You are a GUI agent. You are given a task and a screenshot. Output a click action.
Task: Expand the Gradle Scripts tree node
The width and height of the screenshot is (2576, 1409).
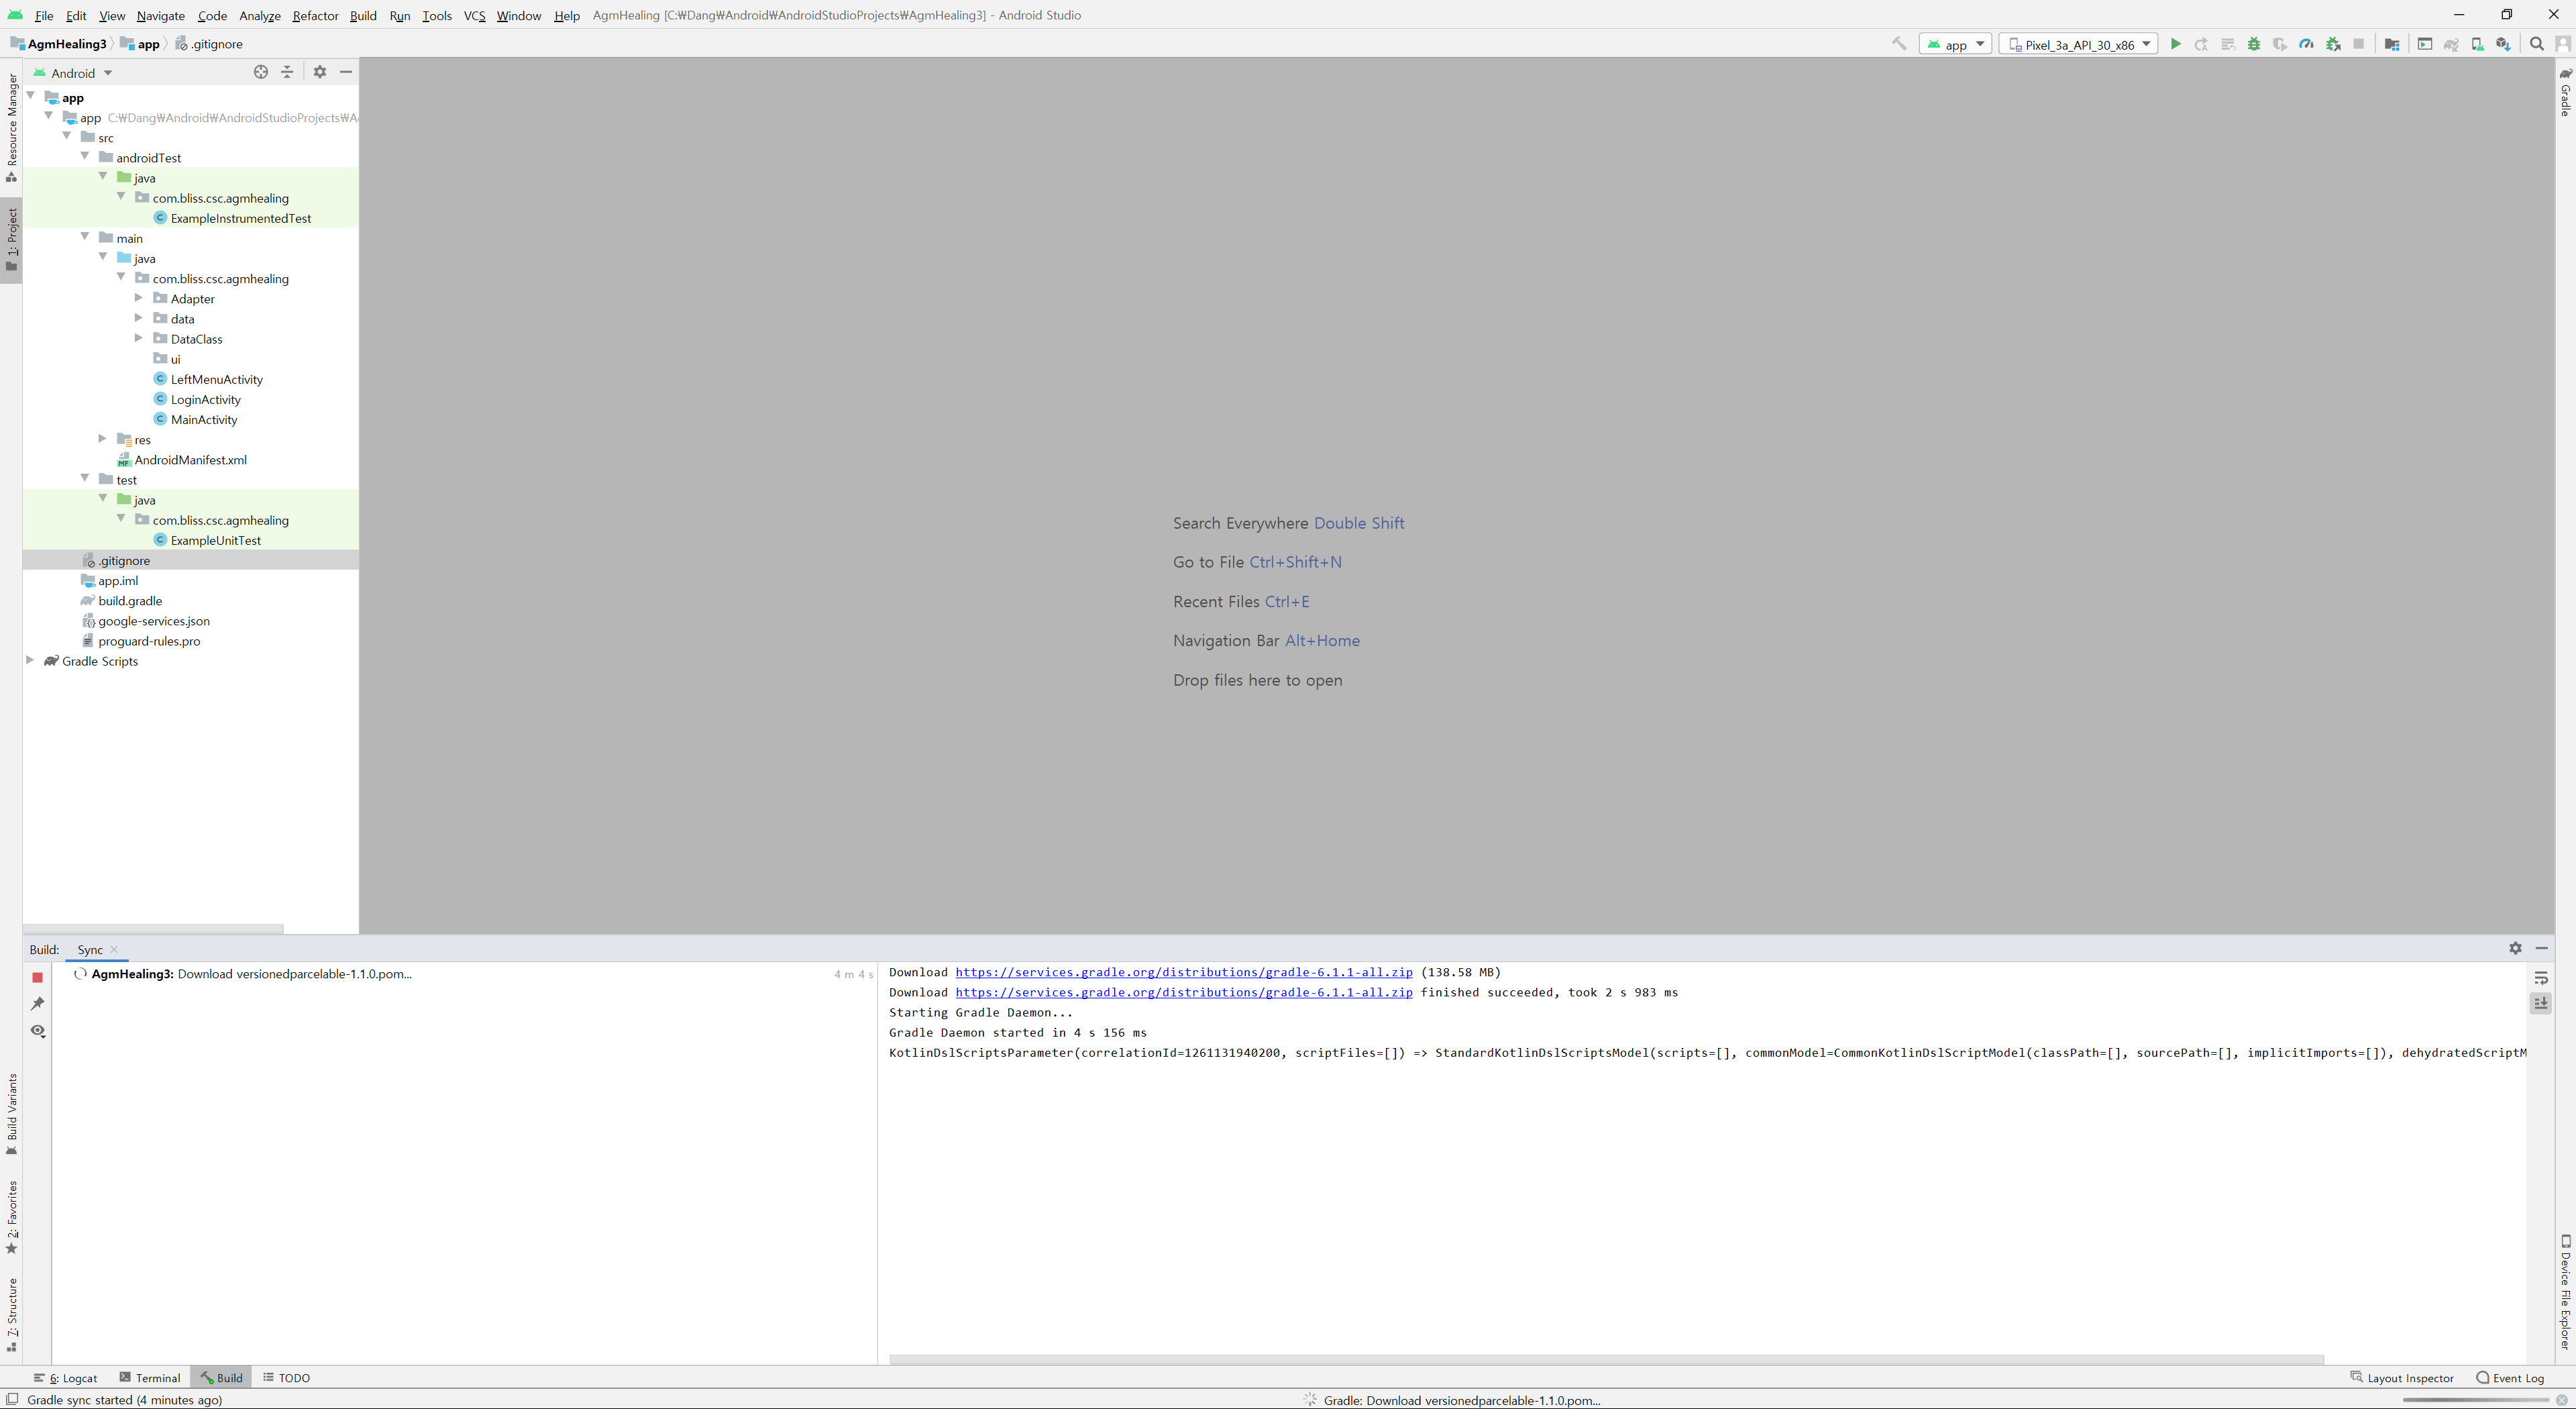click(30, 661)
